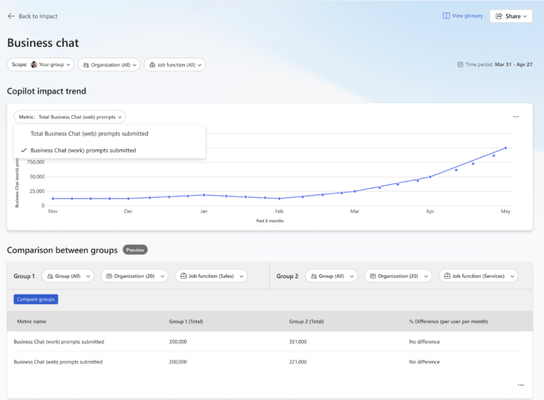544x400 pixels.
Task: Click the checkmark beside Business Chat (work)
Action: click(x=24, y=150)
